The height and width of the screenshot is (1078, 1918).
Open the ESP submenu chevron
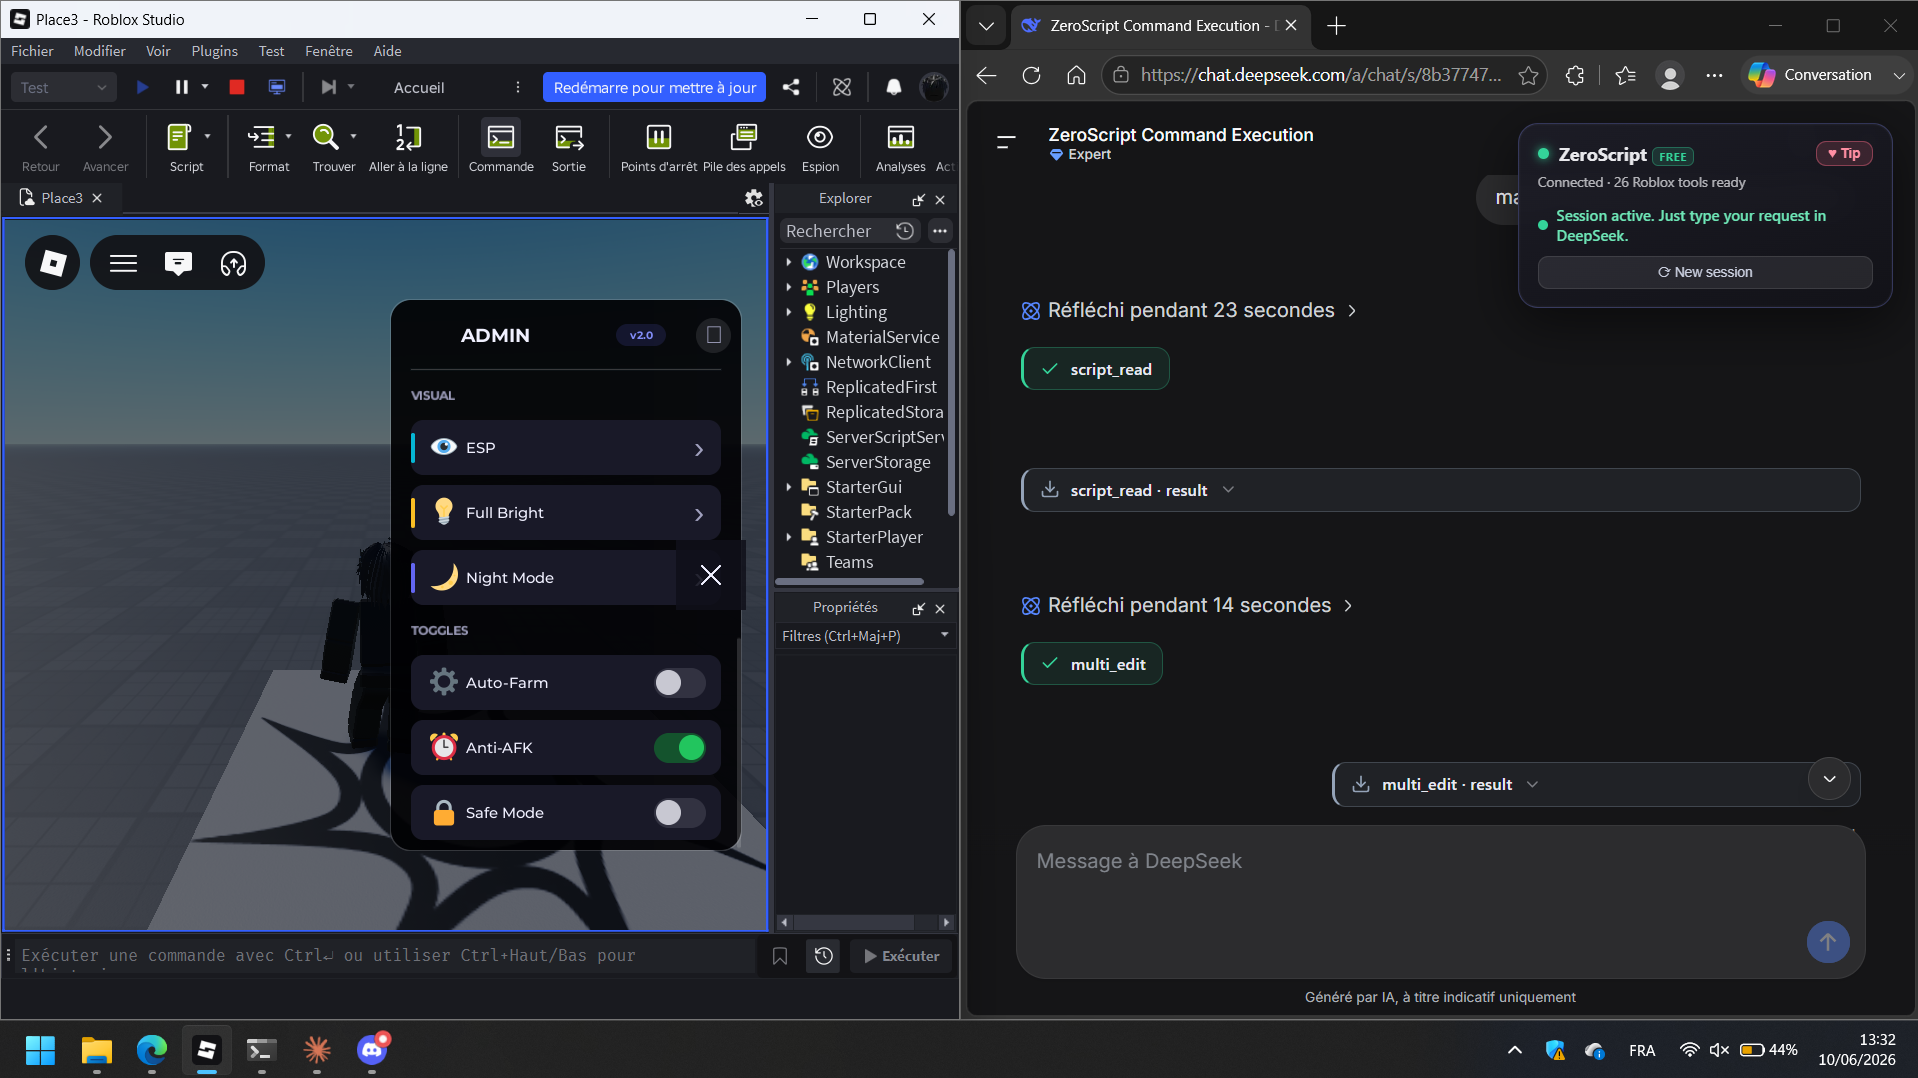[x=699, y=450]
